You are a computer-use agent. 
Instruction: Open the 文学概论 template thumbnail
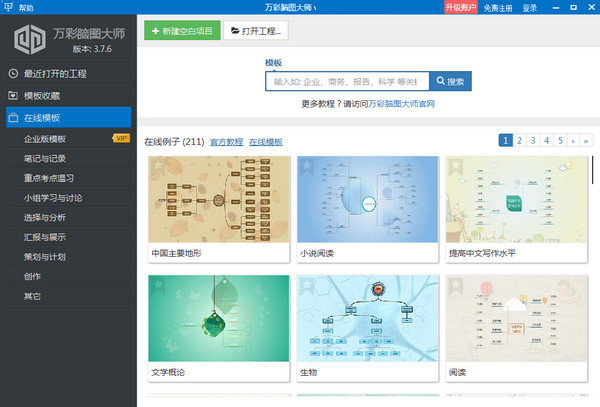[x=219, y=318]
